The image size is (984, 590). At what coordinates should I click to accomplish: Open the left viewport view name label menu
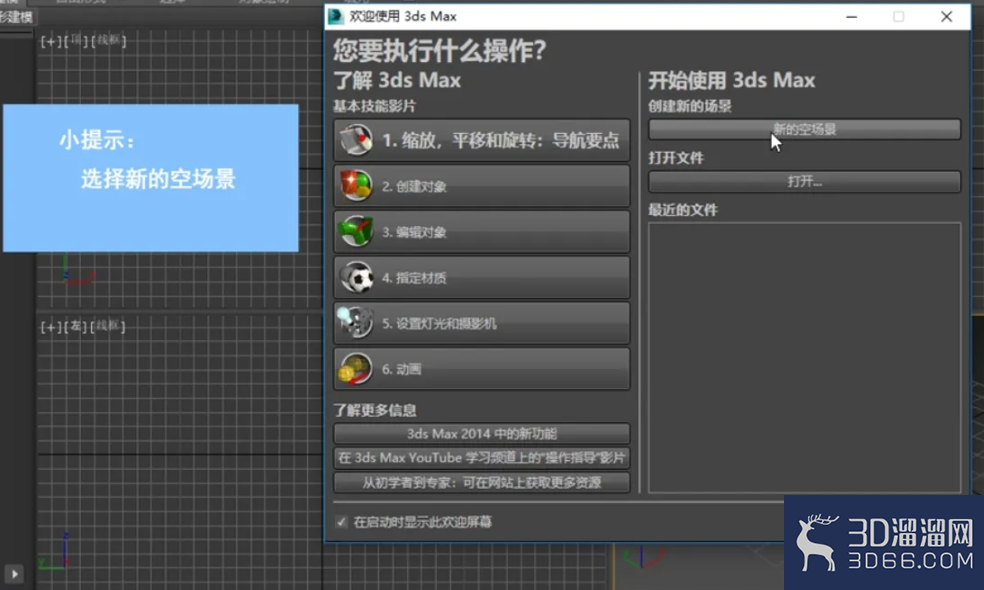click(75, 326)
